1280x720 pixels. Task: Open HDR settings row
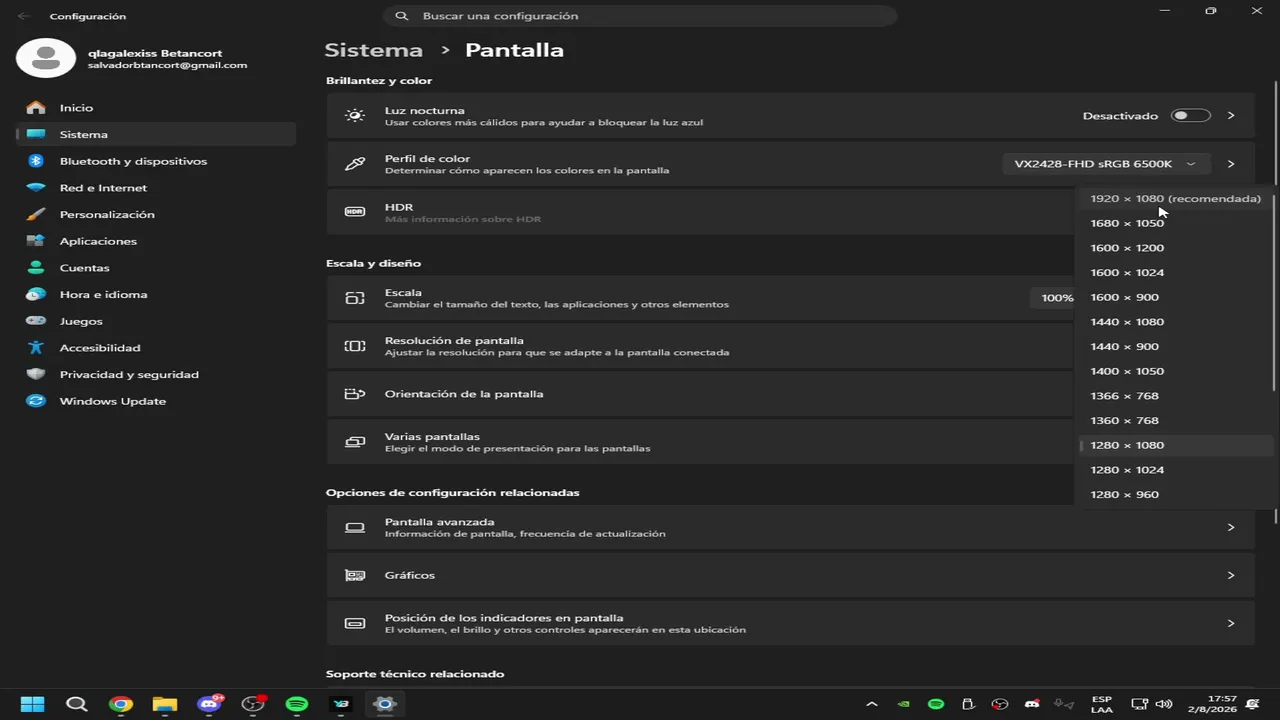point(700,212)
